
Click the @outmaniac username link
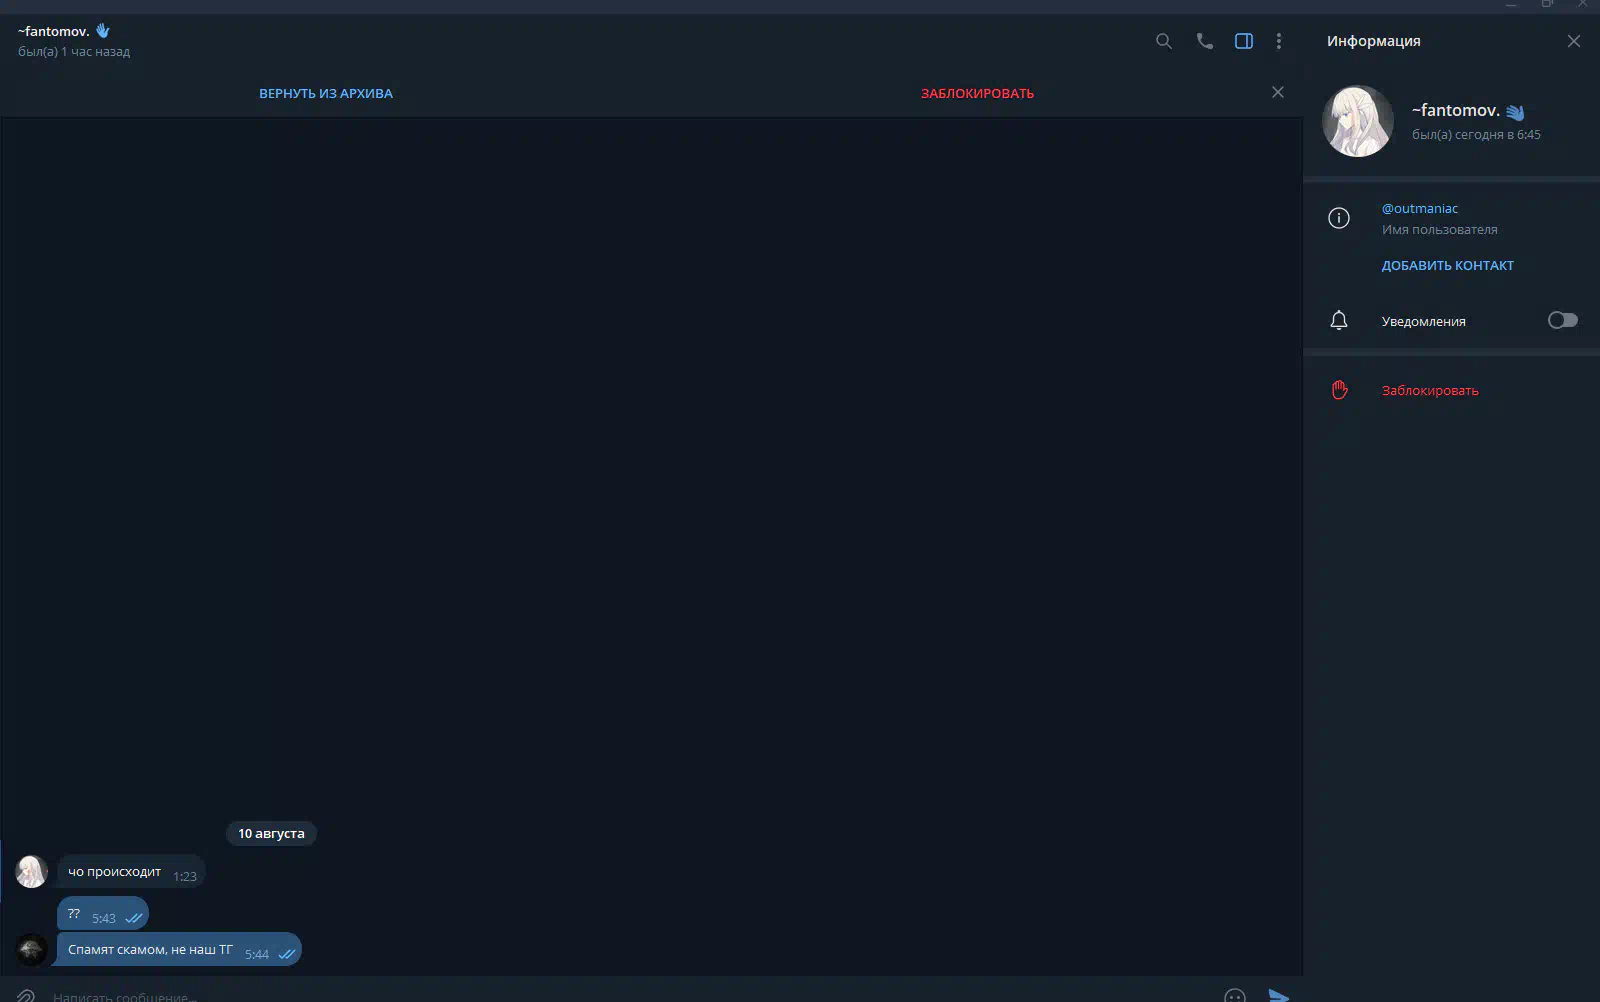click(x=1419, y=208)
